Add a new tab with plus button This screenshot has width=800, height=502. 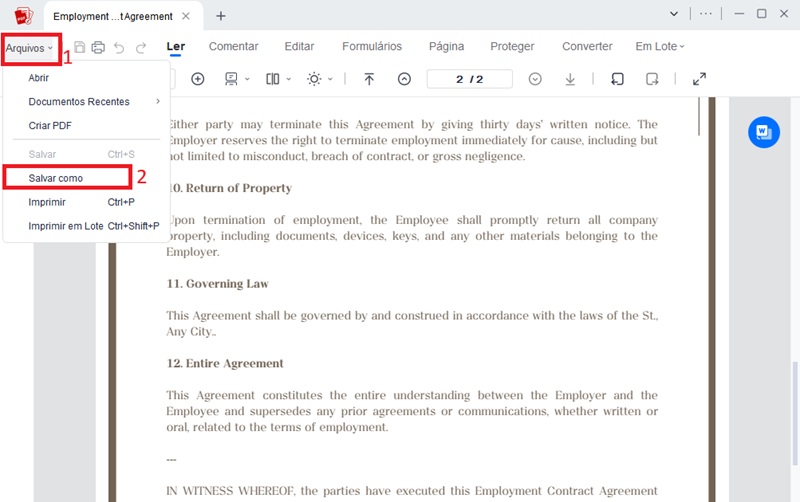221,16
